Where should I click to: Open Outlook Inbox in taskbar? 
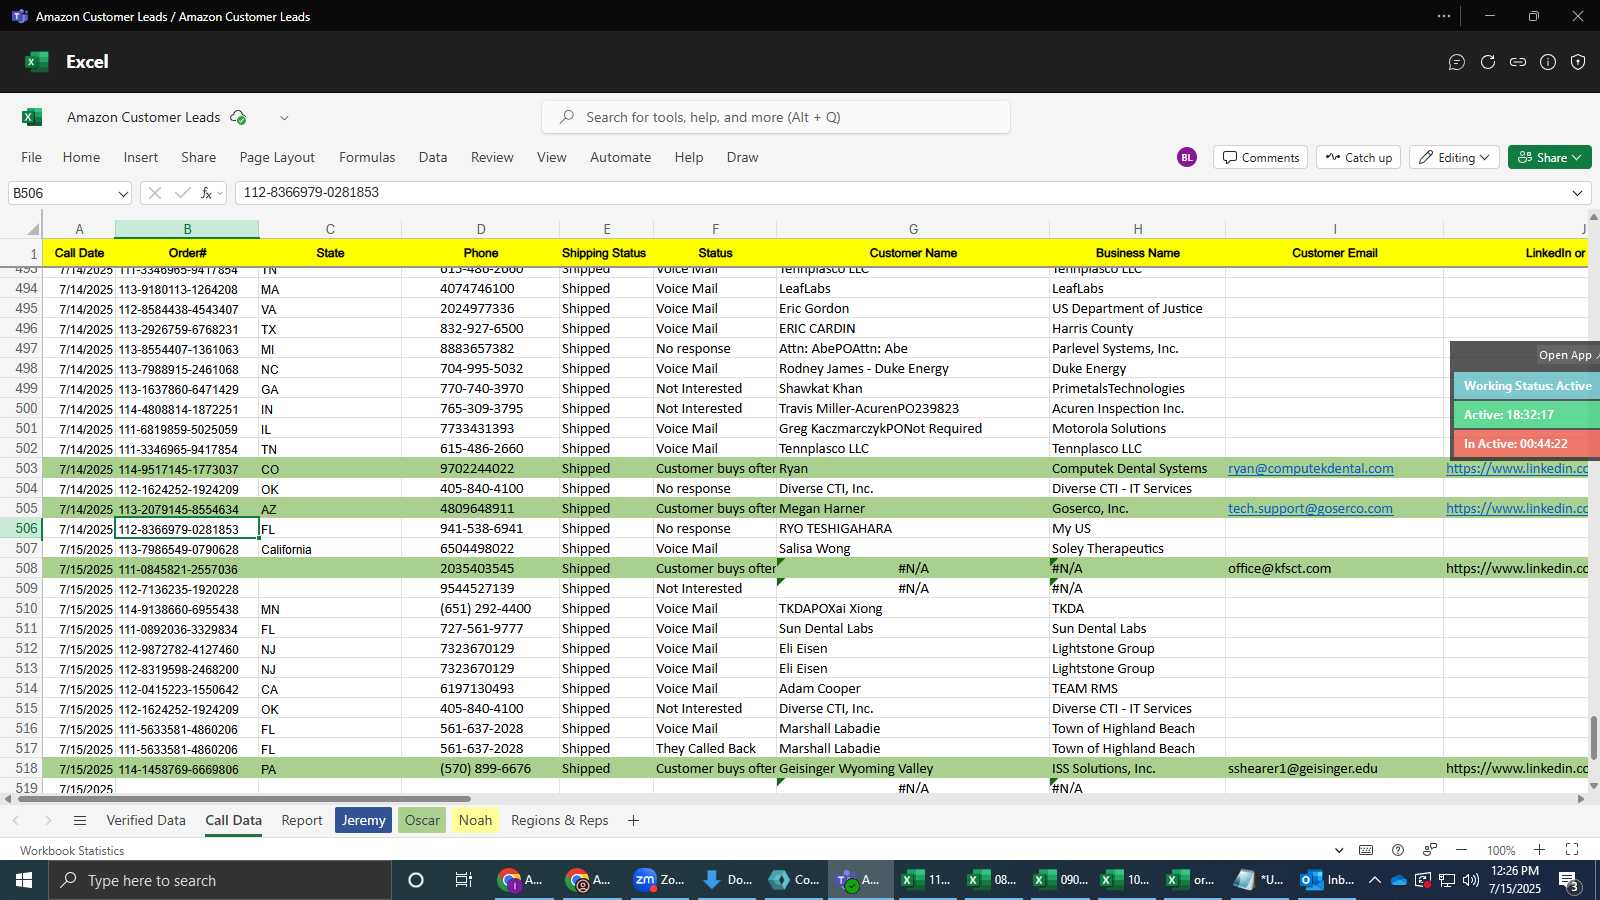1327,880
